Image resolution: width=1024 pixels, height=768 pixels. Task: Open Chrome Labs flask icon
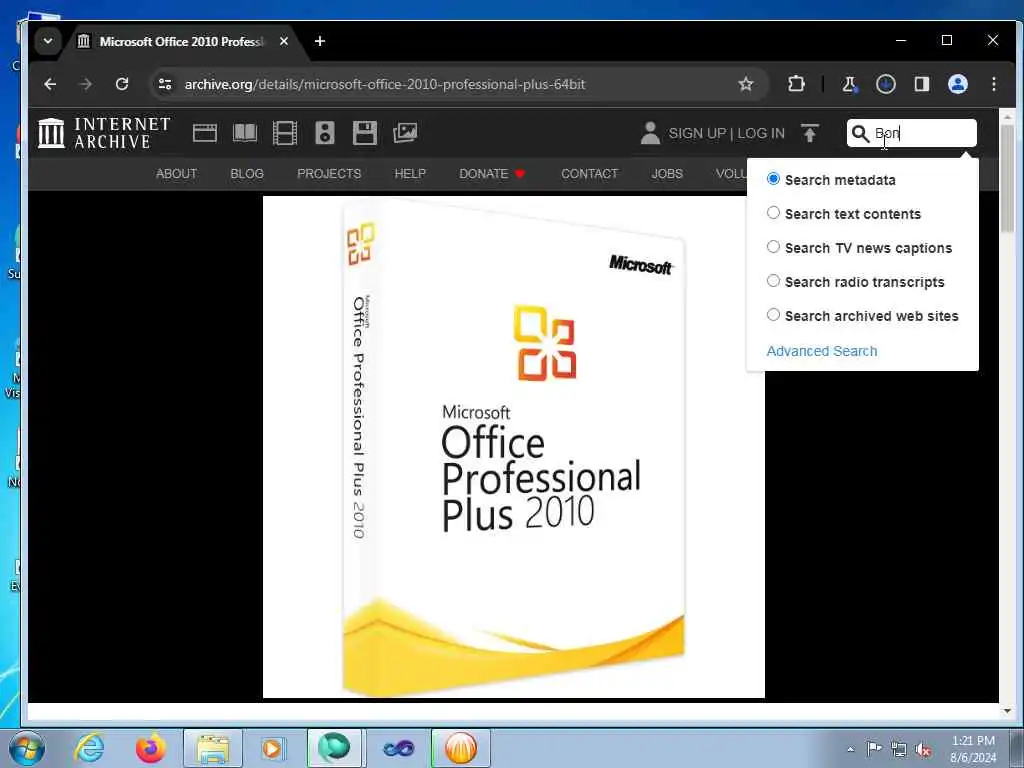coord(849,84)
